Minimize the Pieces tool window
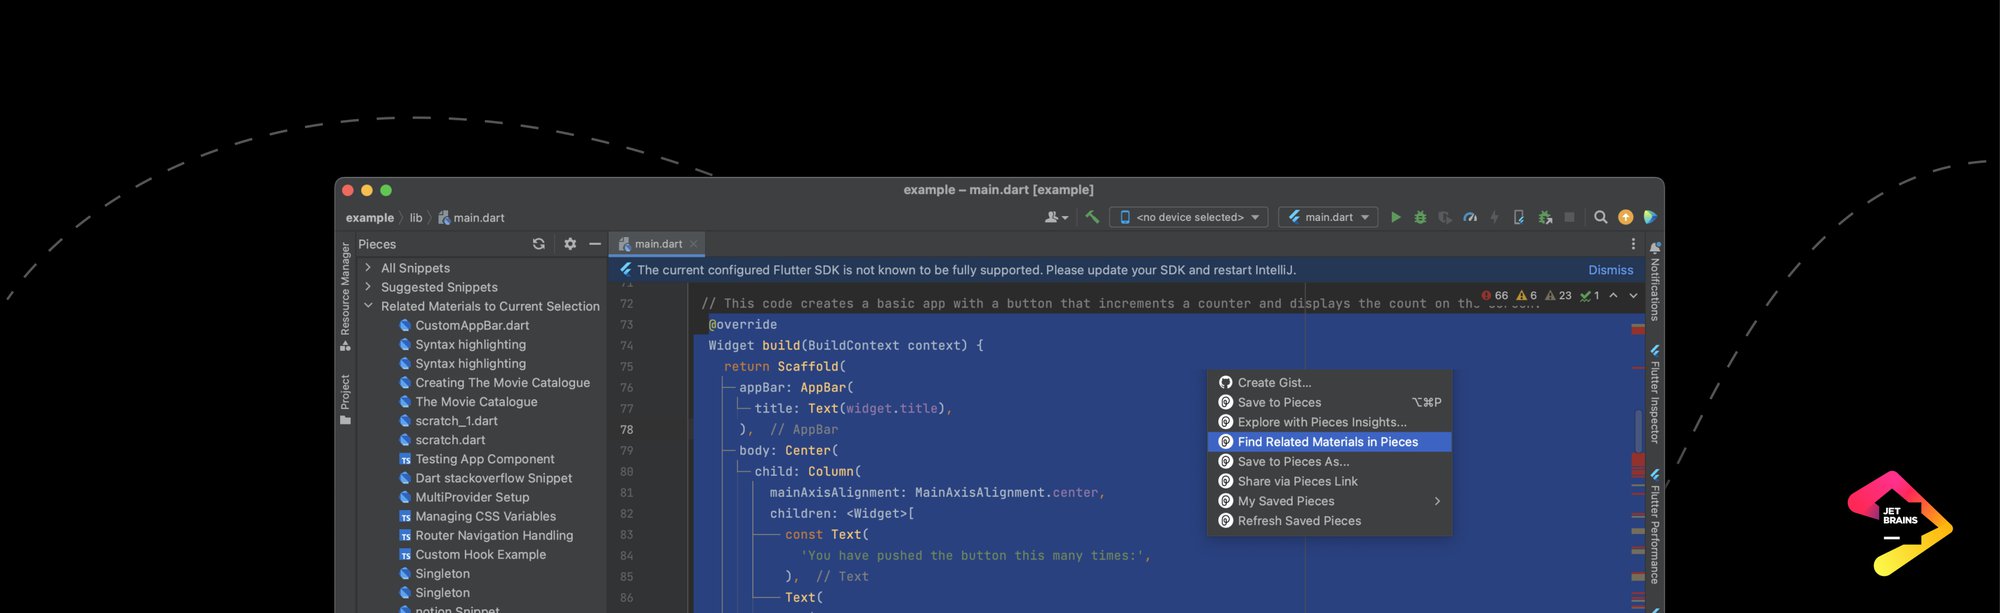2000x613 pixels. 595,244
